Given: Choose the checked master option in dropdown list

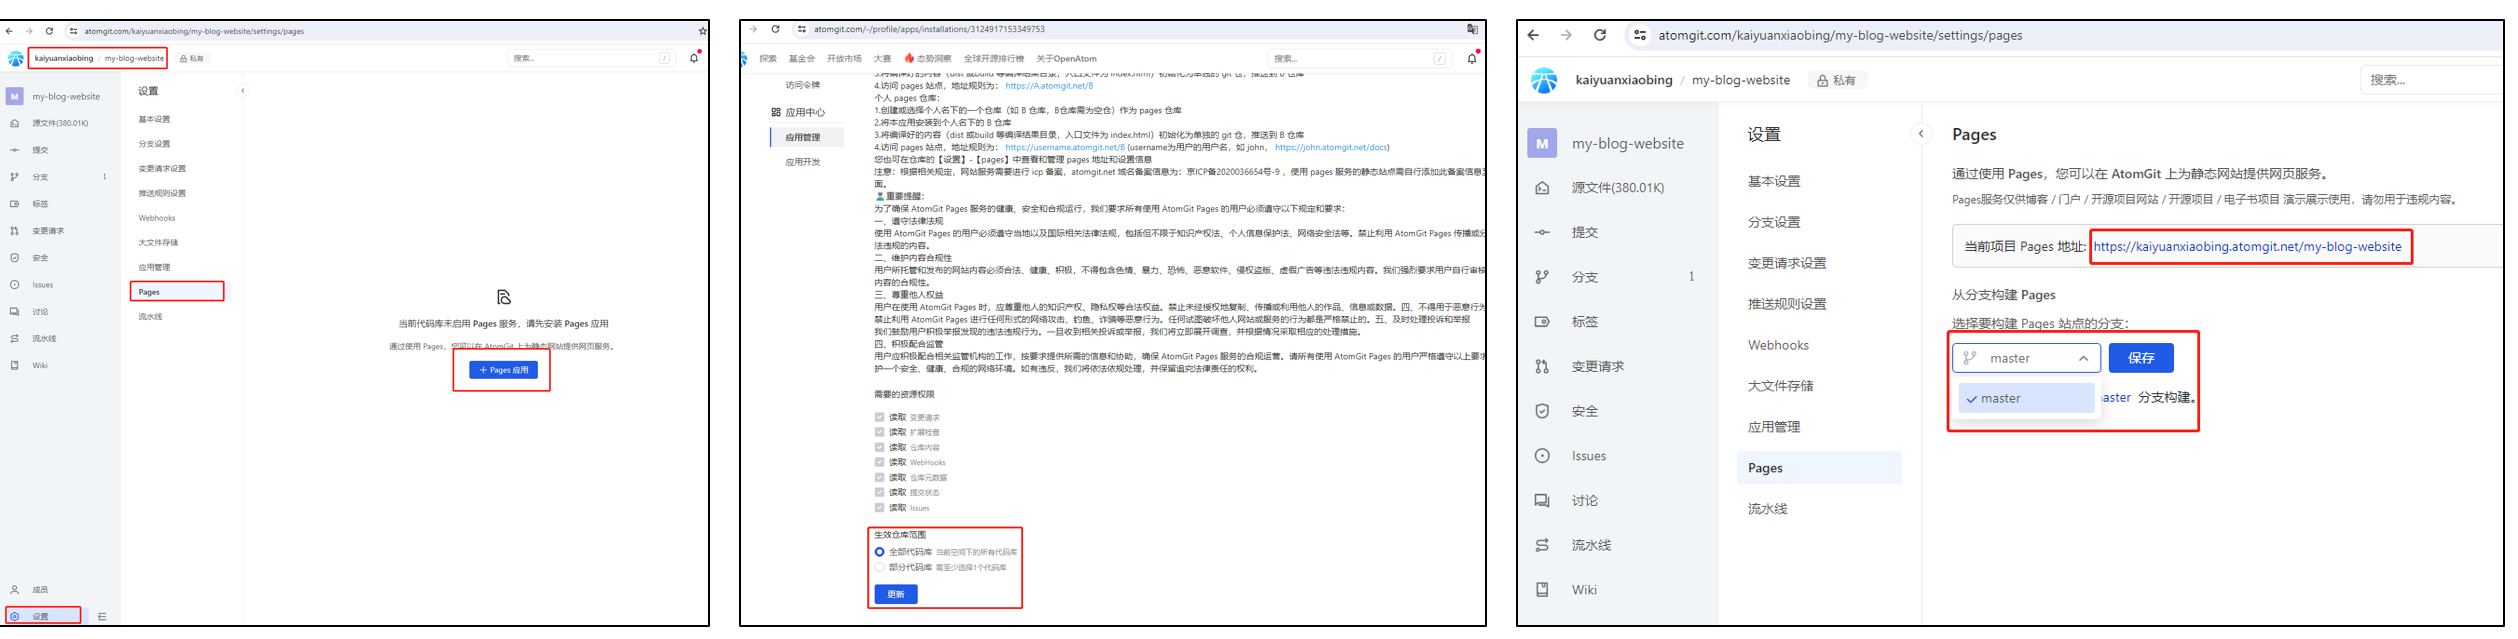Looking at the screenshot, I should pos(2026,399).
